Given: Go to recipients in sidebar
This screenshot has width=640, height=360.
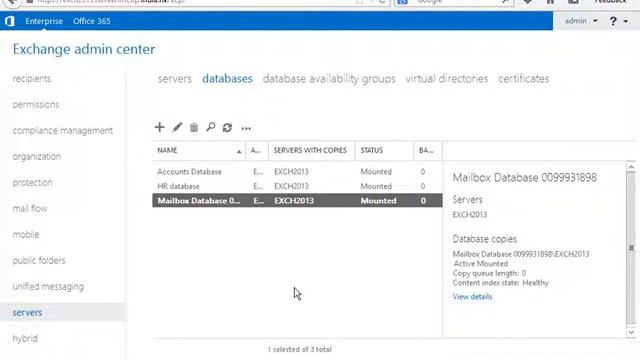Looking at the screenshot, I should (x=32, y=78).
